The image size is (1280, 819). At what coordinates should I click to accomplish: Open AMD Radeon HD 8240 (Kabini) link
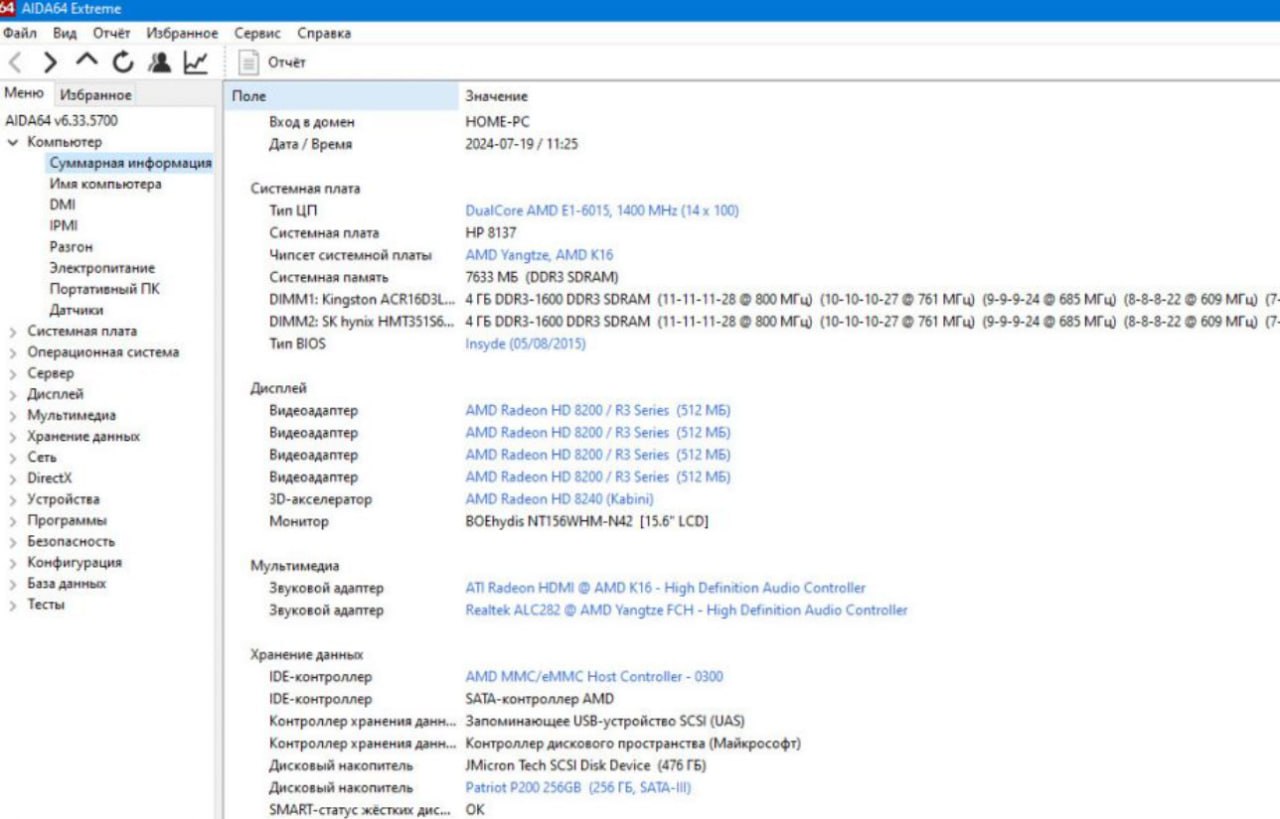pyautogui.click(x=559, y=498)
